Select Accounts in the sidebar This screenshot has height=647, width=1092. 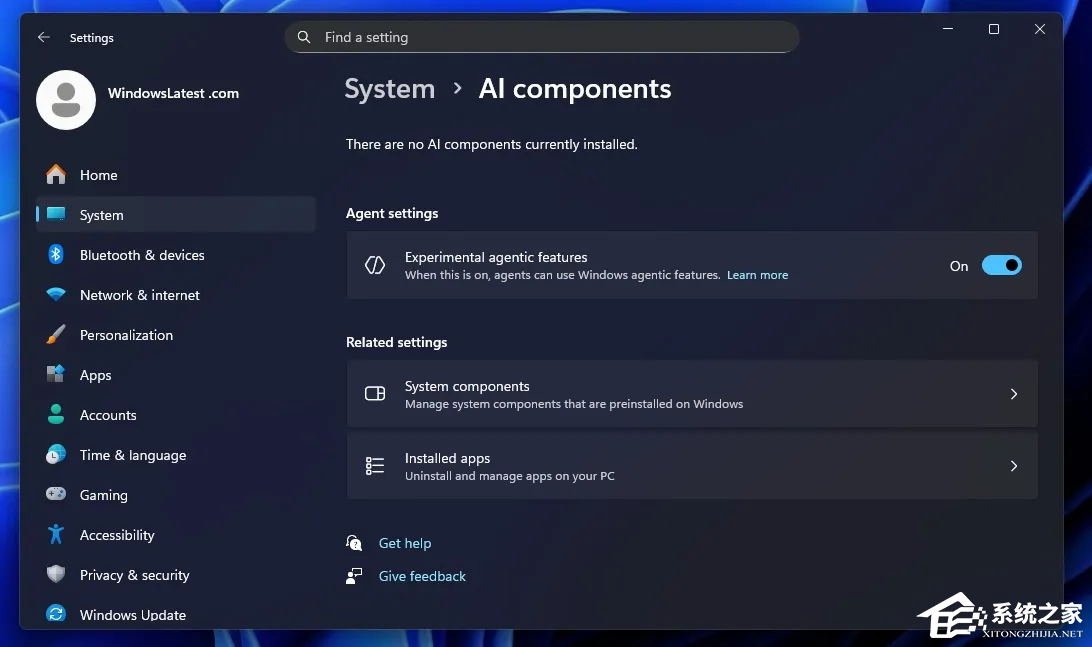click(x=108, y=415)
